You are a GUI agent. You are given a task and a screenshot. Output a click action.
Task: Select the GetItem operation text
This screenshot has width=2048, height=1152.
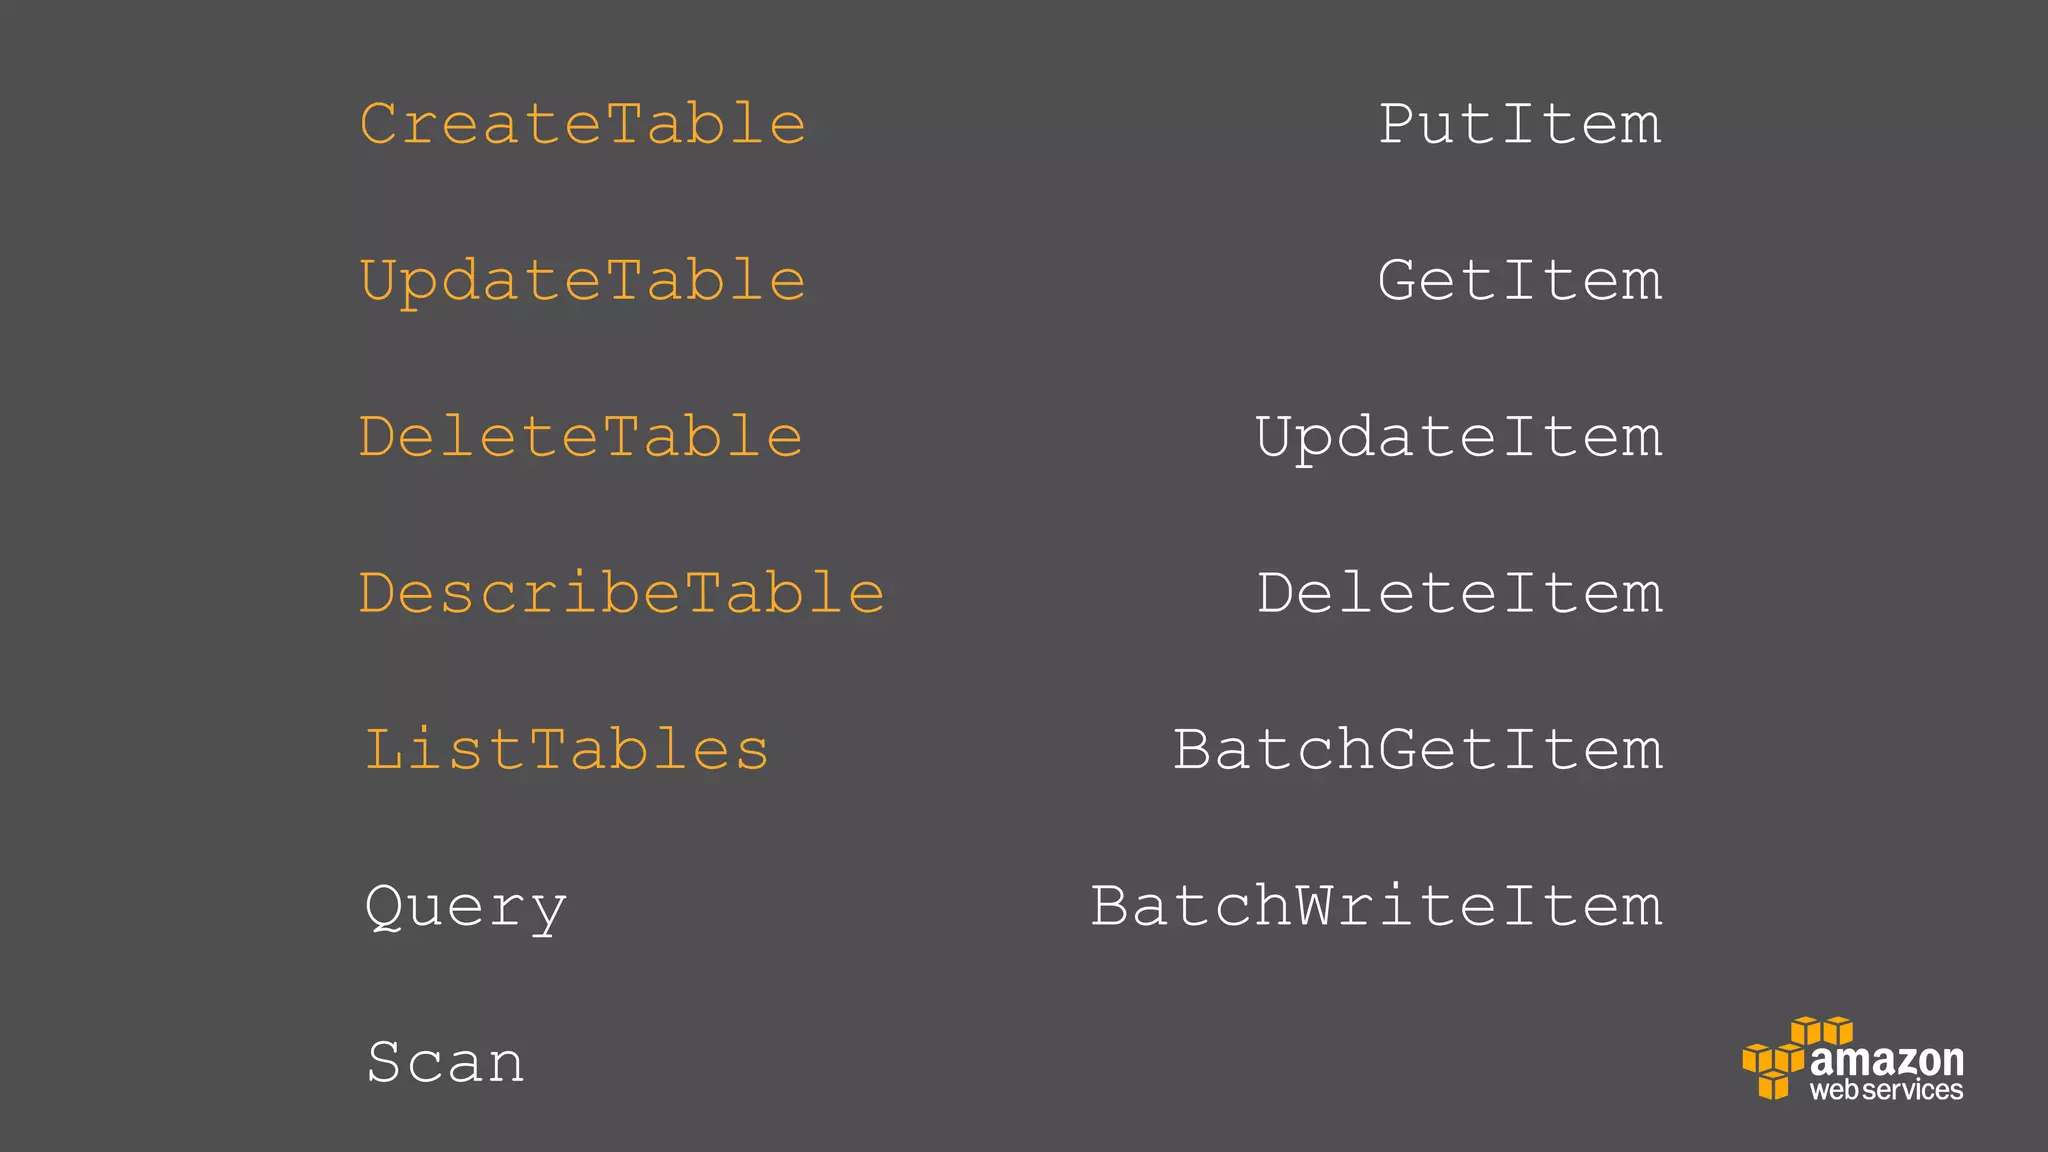coord(1520,280)
